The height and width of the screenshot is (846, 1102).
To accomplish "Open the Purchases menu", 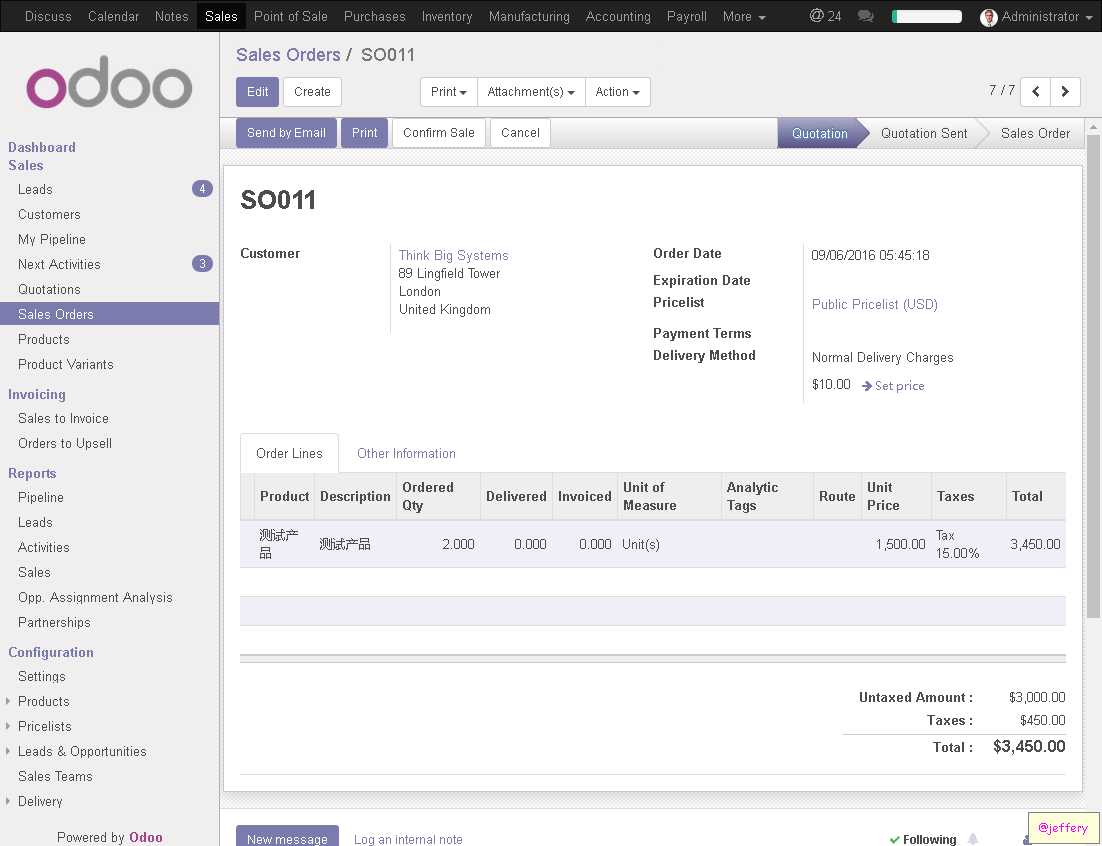I will pyautogui.click(x=375, y=16).
